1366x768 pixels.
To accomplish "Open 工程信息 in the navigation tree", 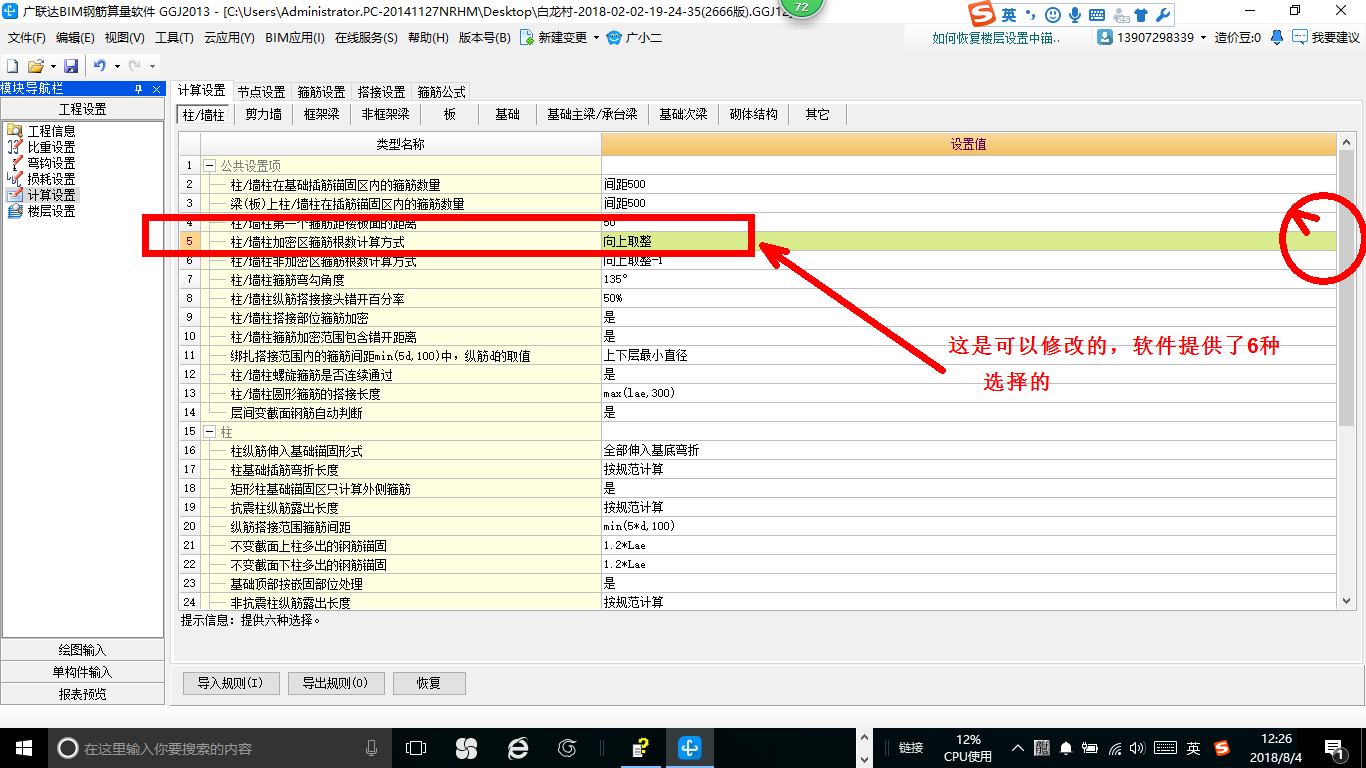I will pos(51,131).
